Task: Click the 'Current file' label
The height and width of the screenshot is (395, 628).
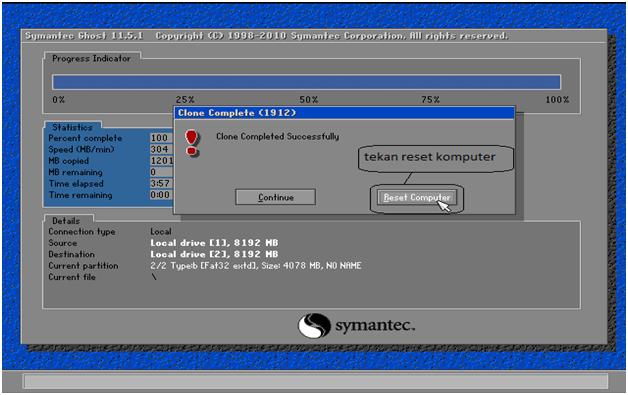Action: 72,277
